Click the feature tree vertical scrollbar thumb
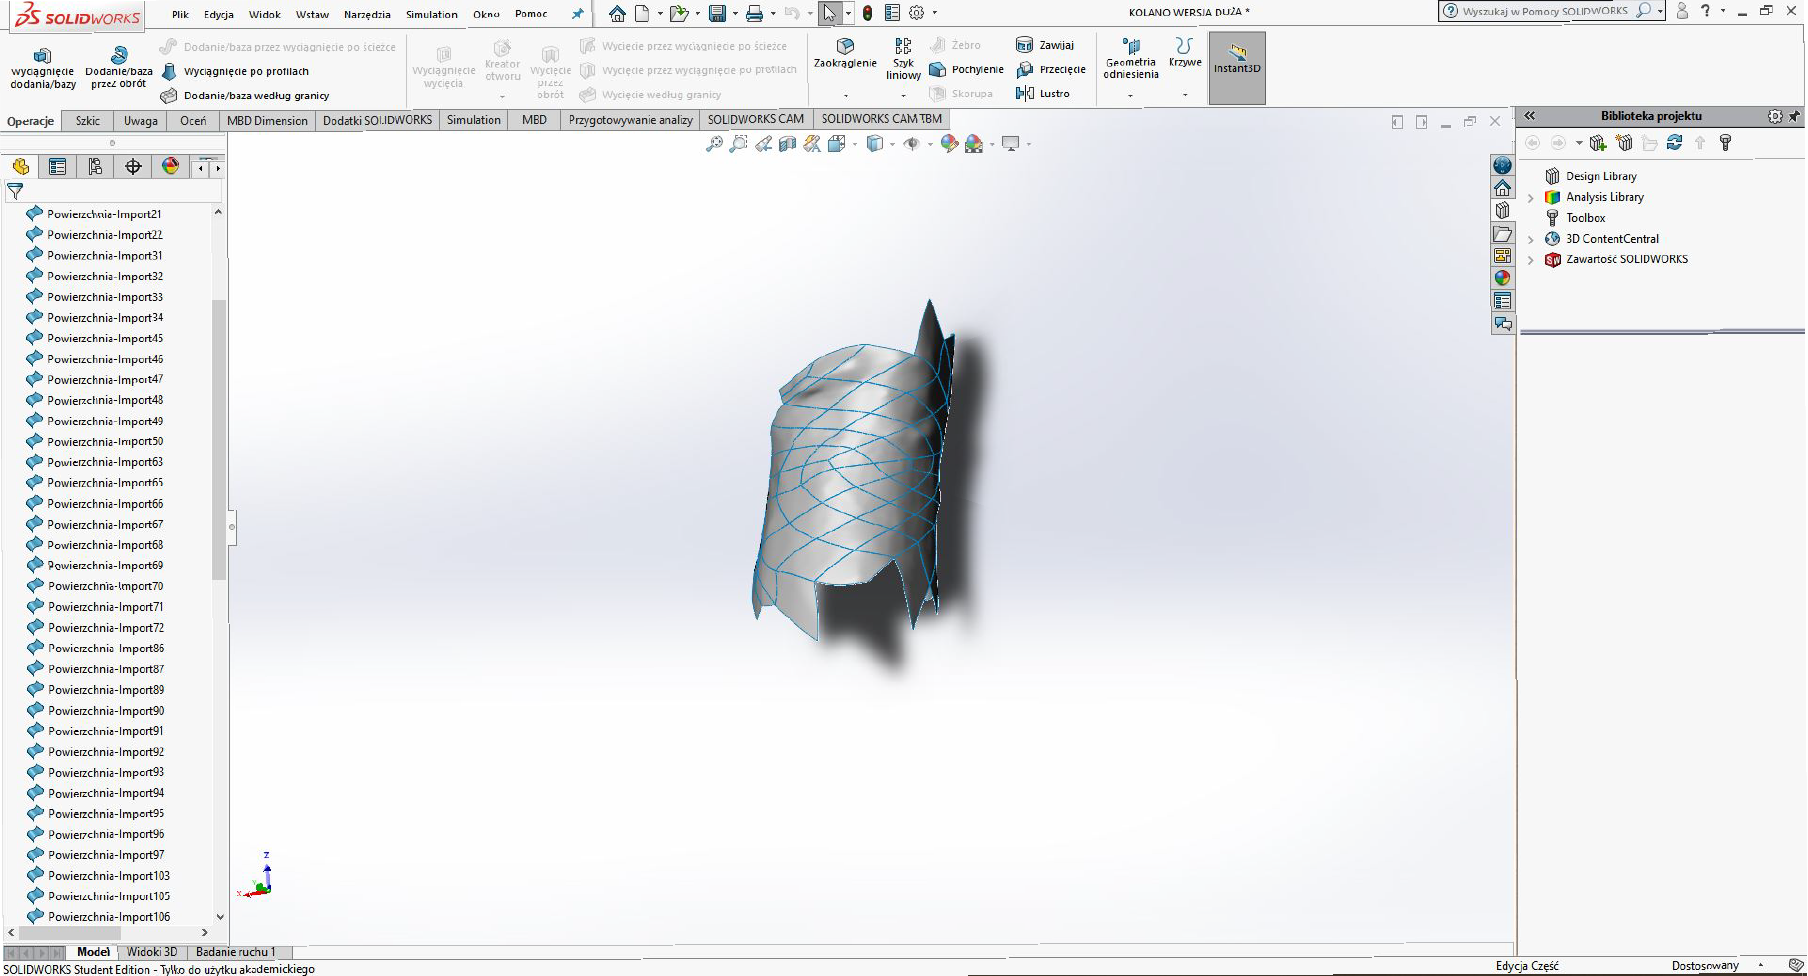This screenshot has height=976, width=1808. tap(219, 440)
